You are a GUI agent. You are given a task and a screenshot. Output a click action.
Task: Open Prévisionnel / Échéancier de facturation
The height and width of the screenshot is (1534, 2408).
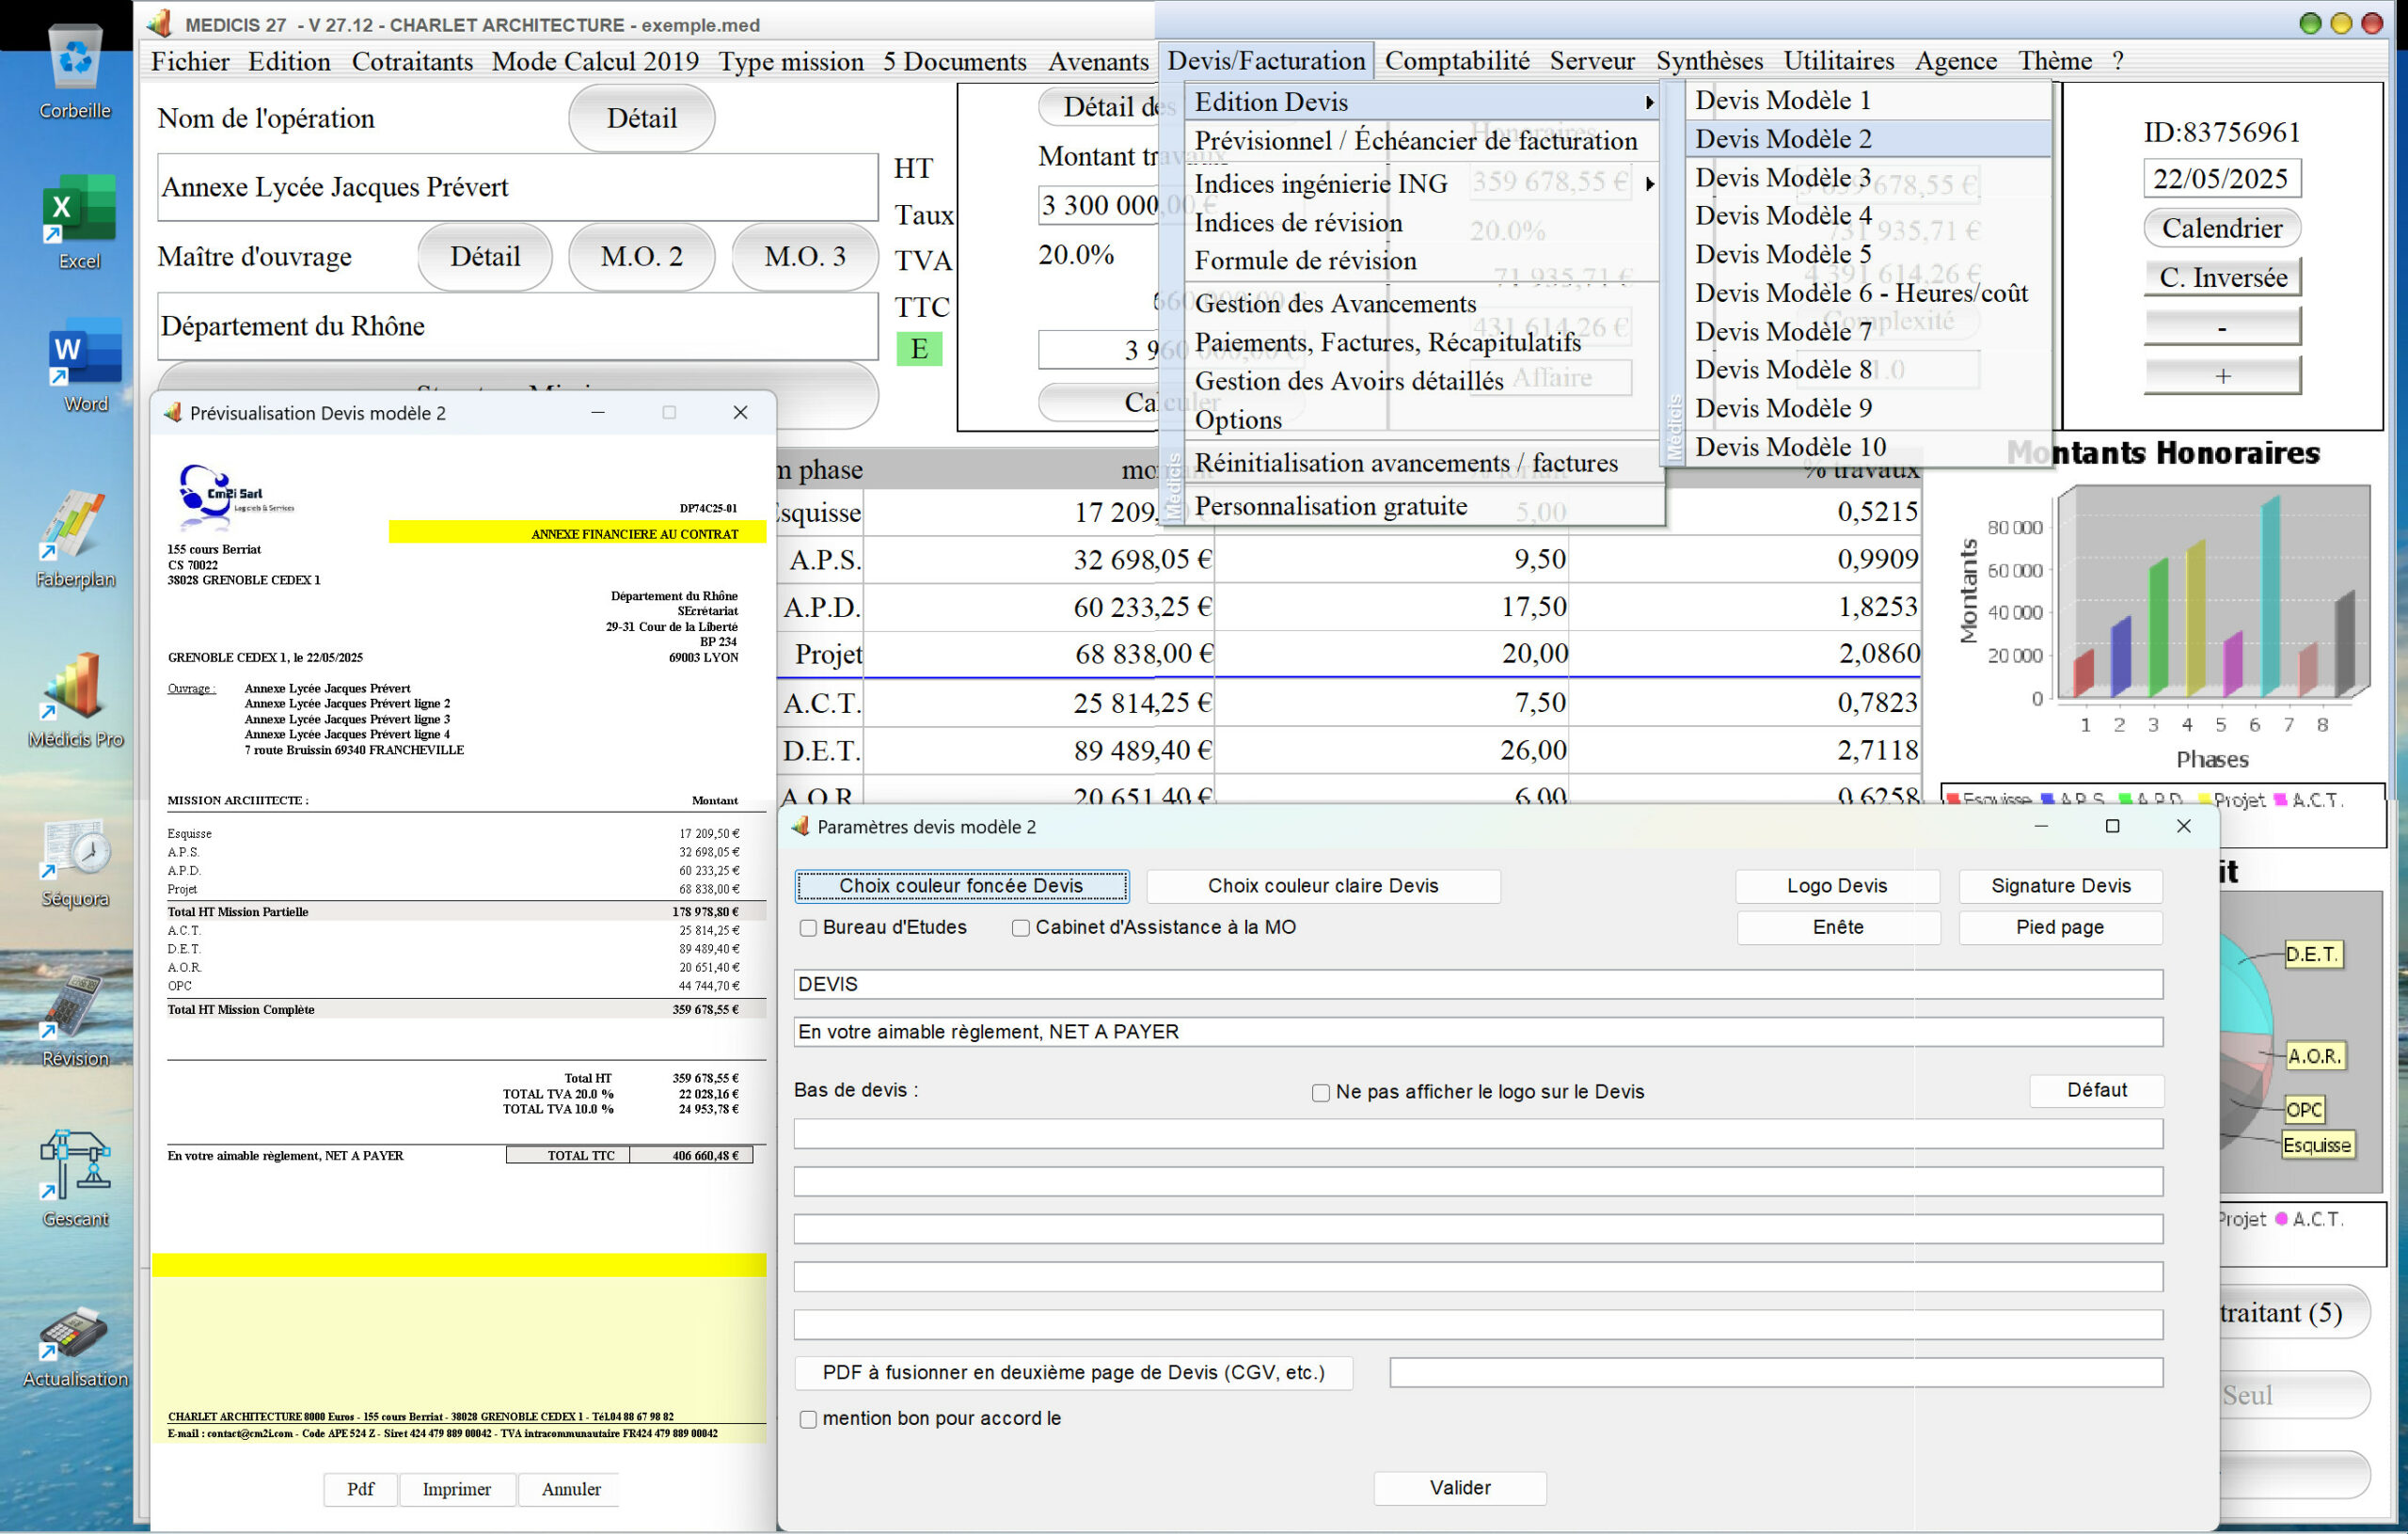click(x=1423, y=140)
